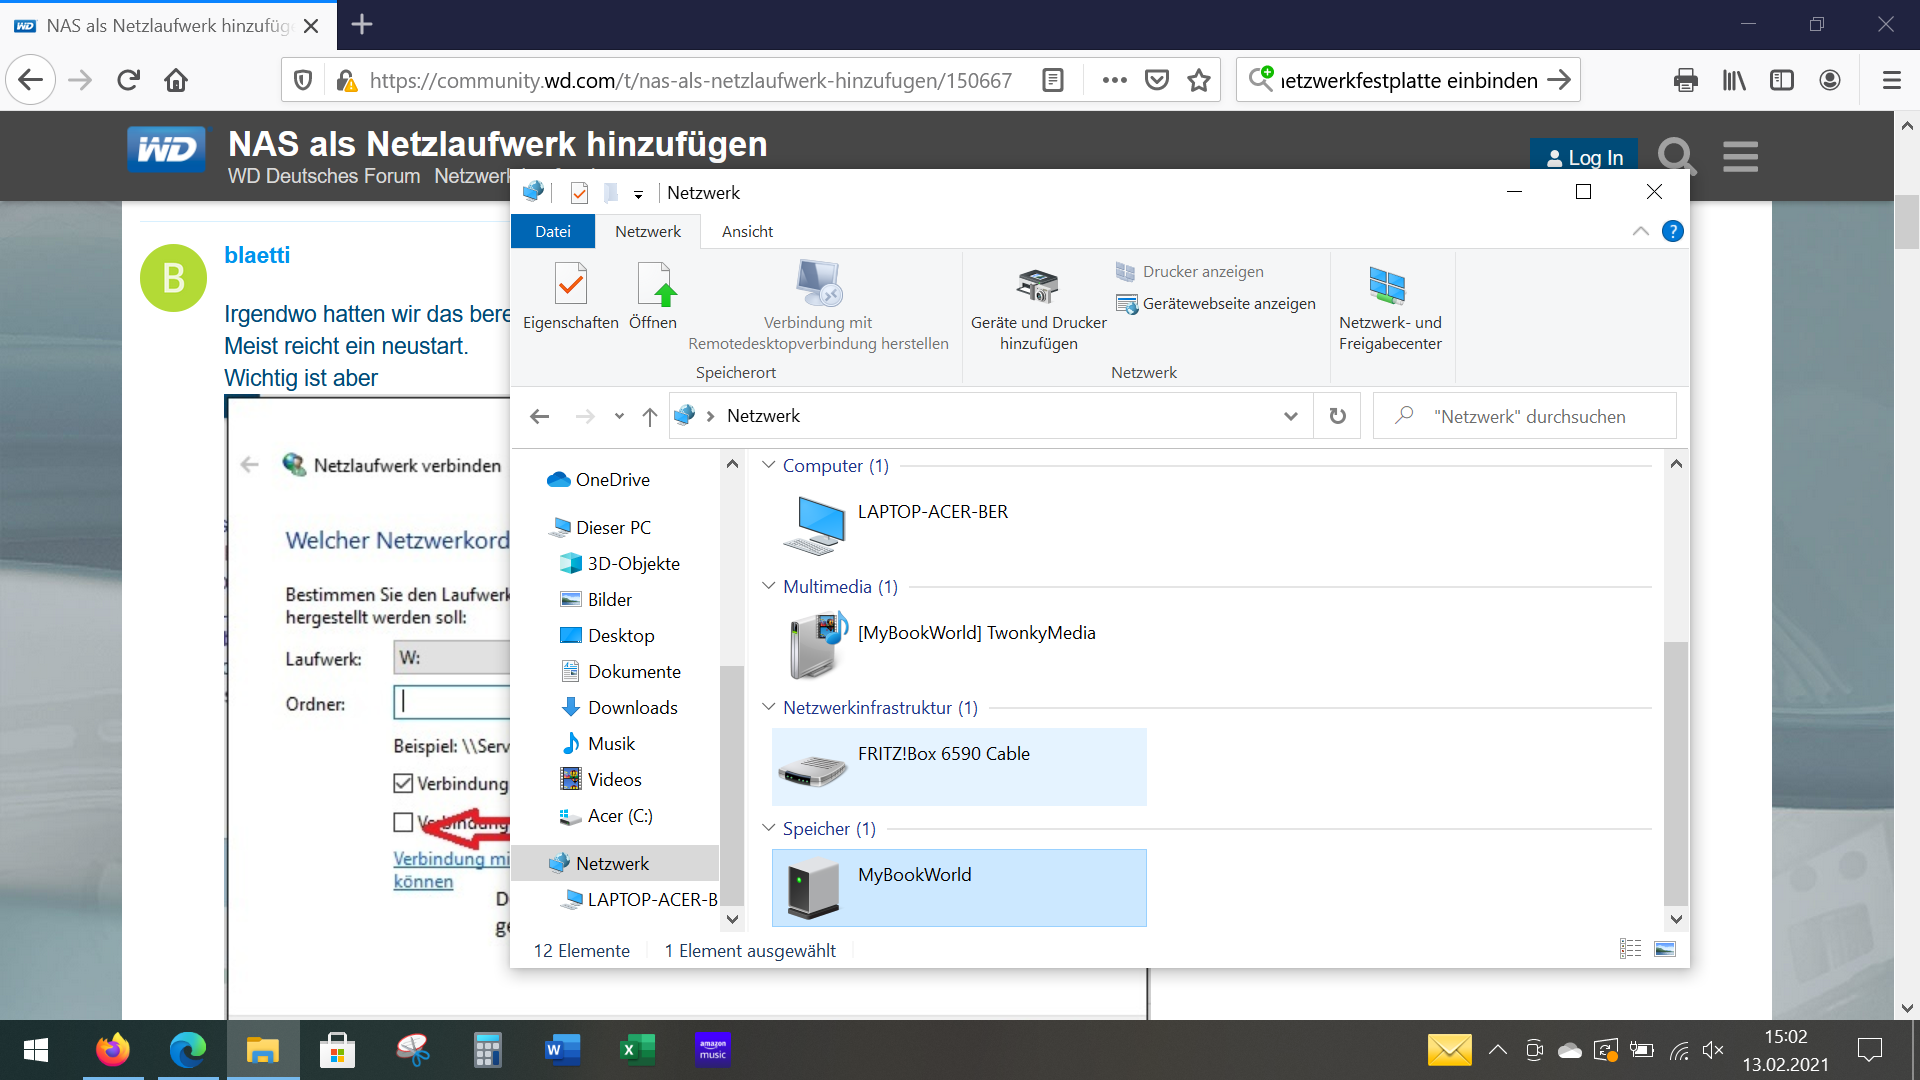Screen dimensions: 1920x1080
Task: Click the Explorer help question mark icon
Action: coord(1672,232)
